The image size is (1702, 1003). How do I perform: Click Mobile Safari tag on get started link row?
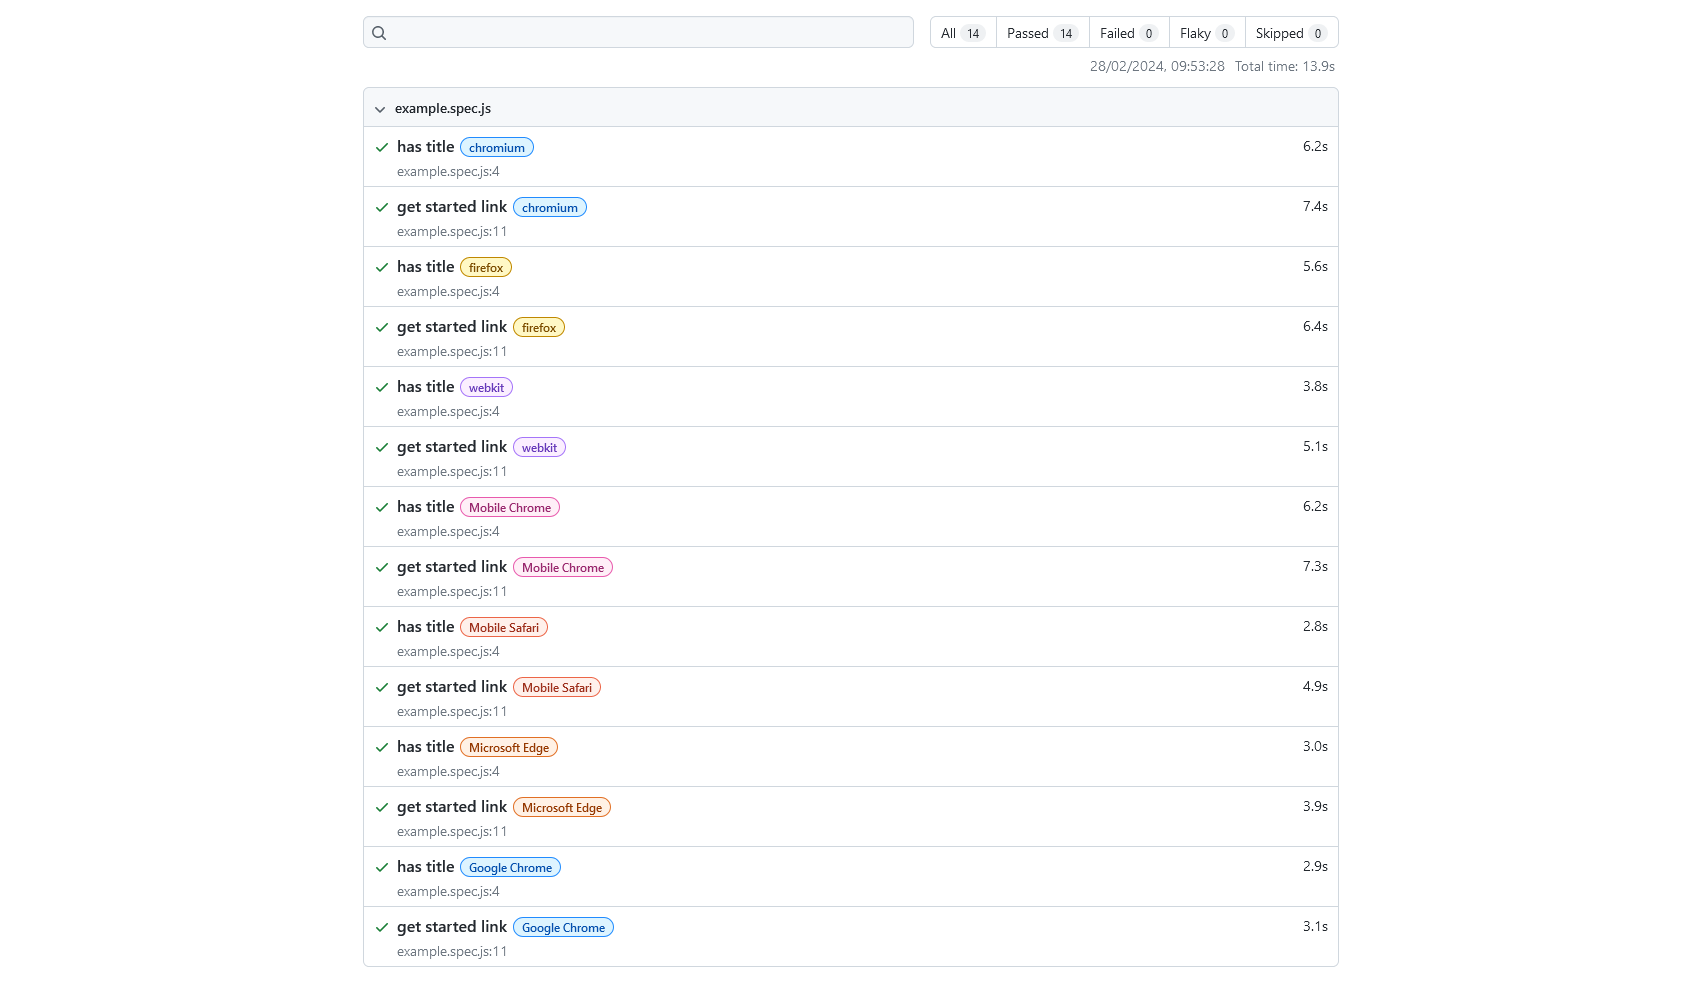[557, 688]
